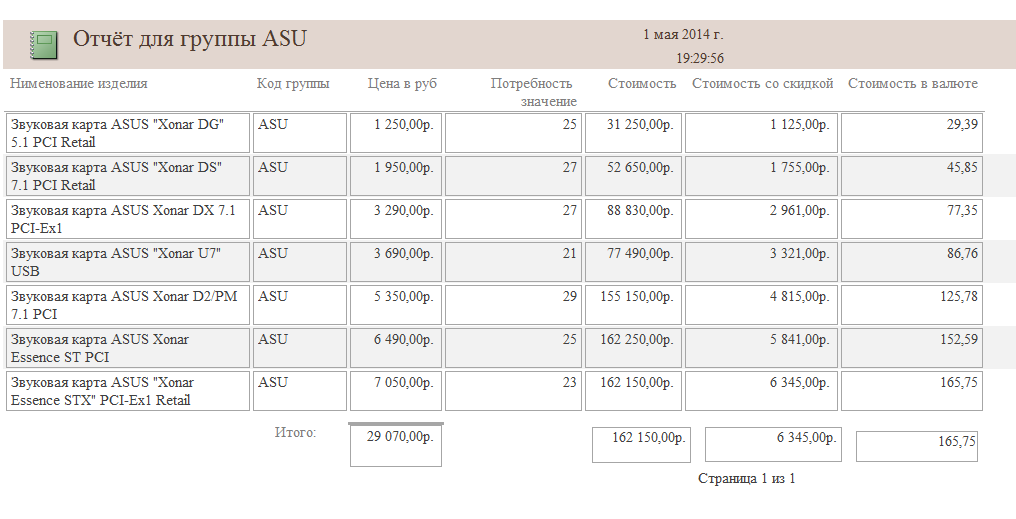Click the price 3 290,00р.
Screen dimensions: 1016x519
pos(396,219)
